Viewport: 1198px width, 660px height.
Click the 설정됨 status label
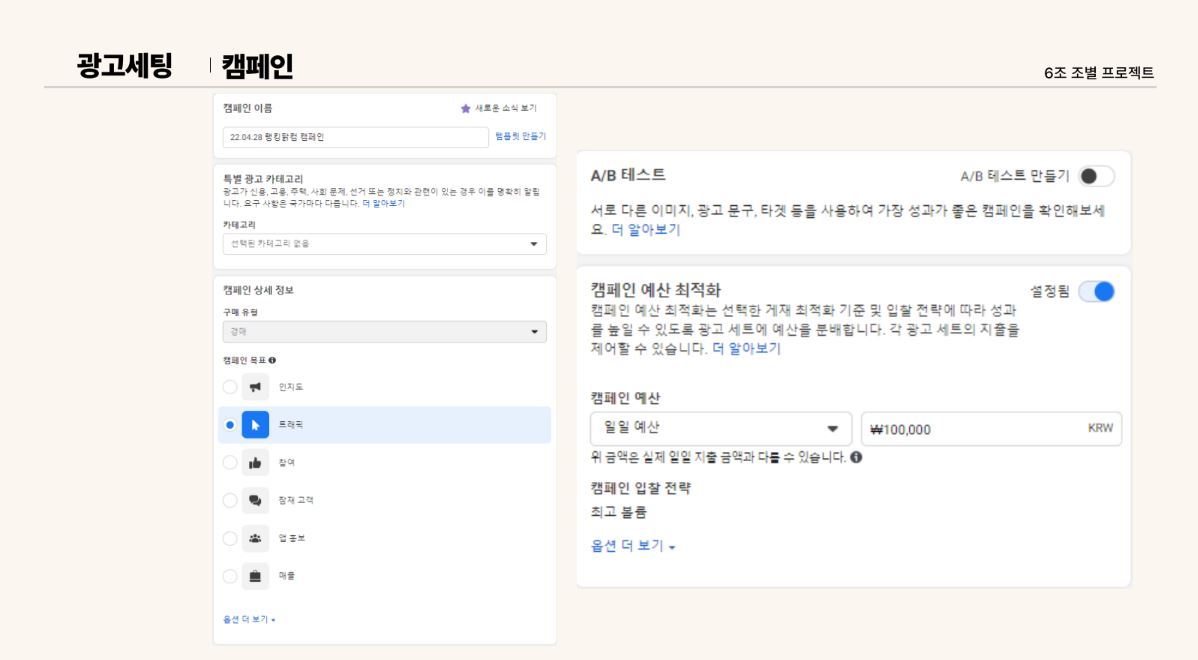tap(1050, 291)
